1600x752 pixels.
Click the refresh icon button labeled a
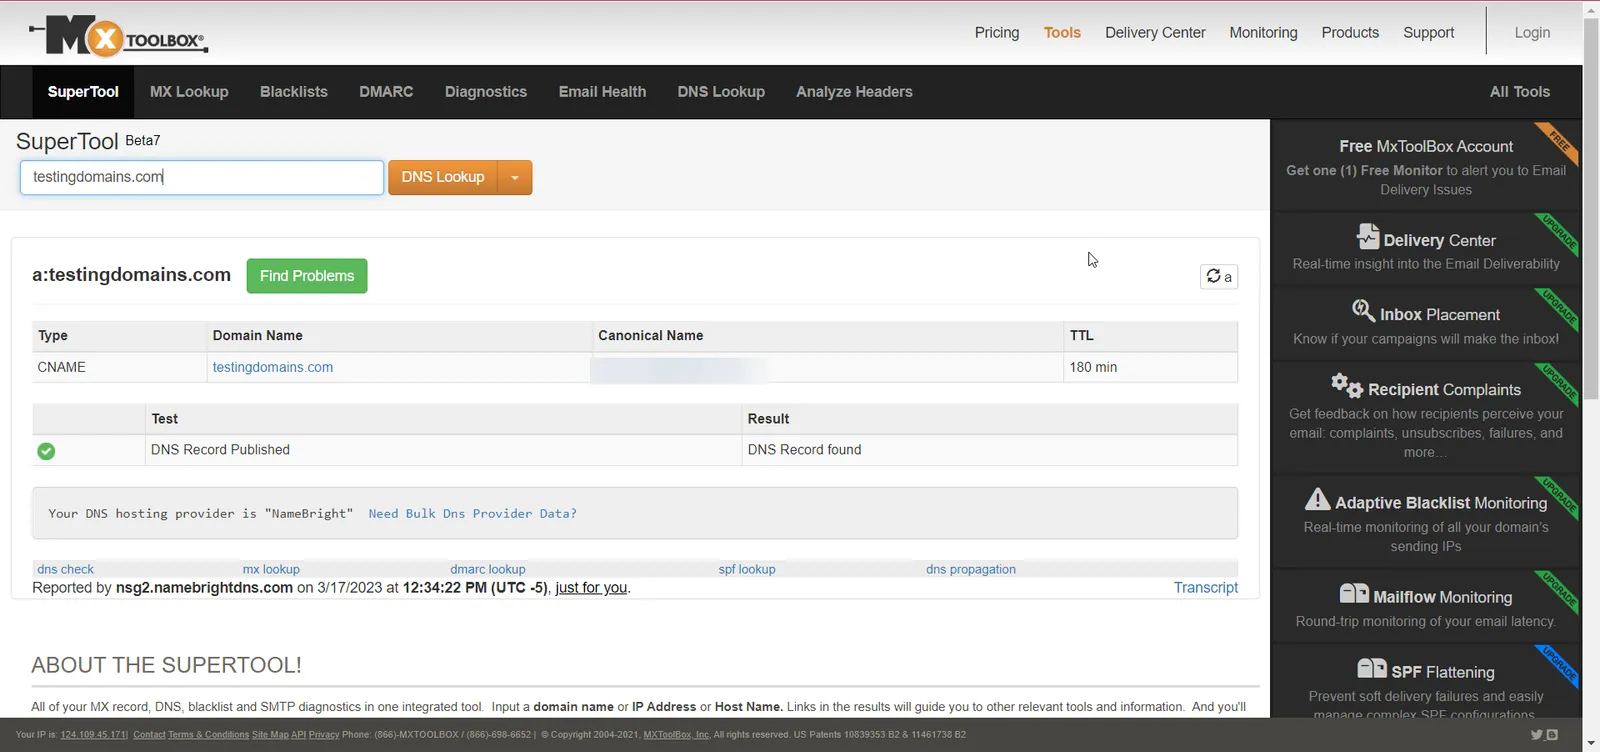coord(1219,276)
